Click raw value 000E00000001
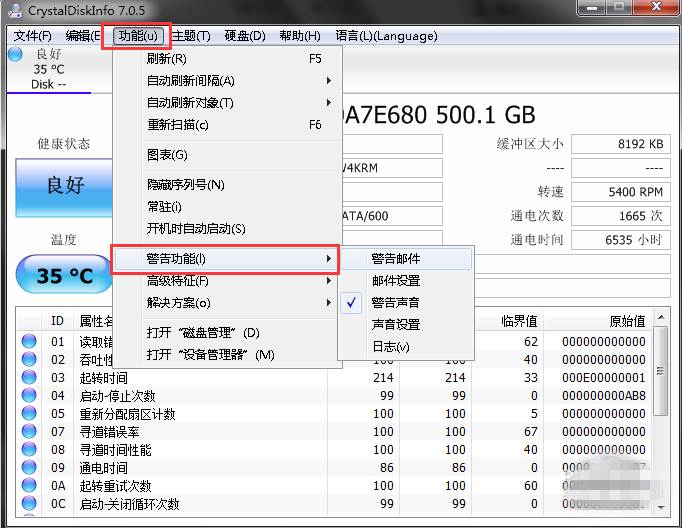Image resolution: width=682 pixels, height=528 pixels. (x=604, y=378)
